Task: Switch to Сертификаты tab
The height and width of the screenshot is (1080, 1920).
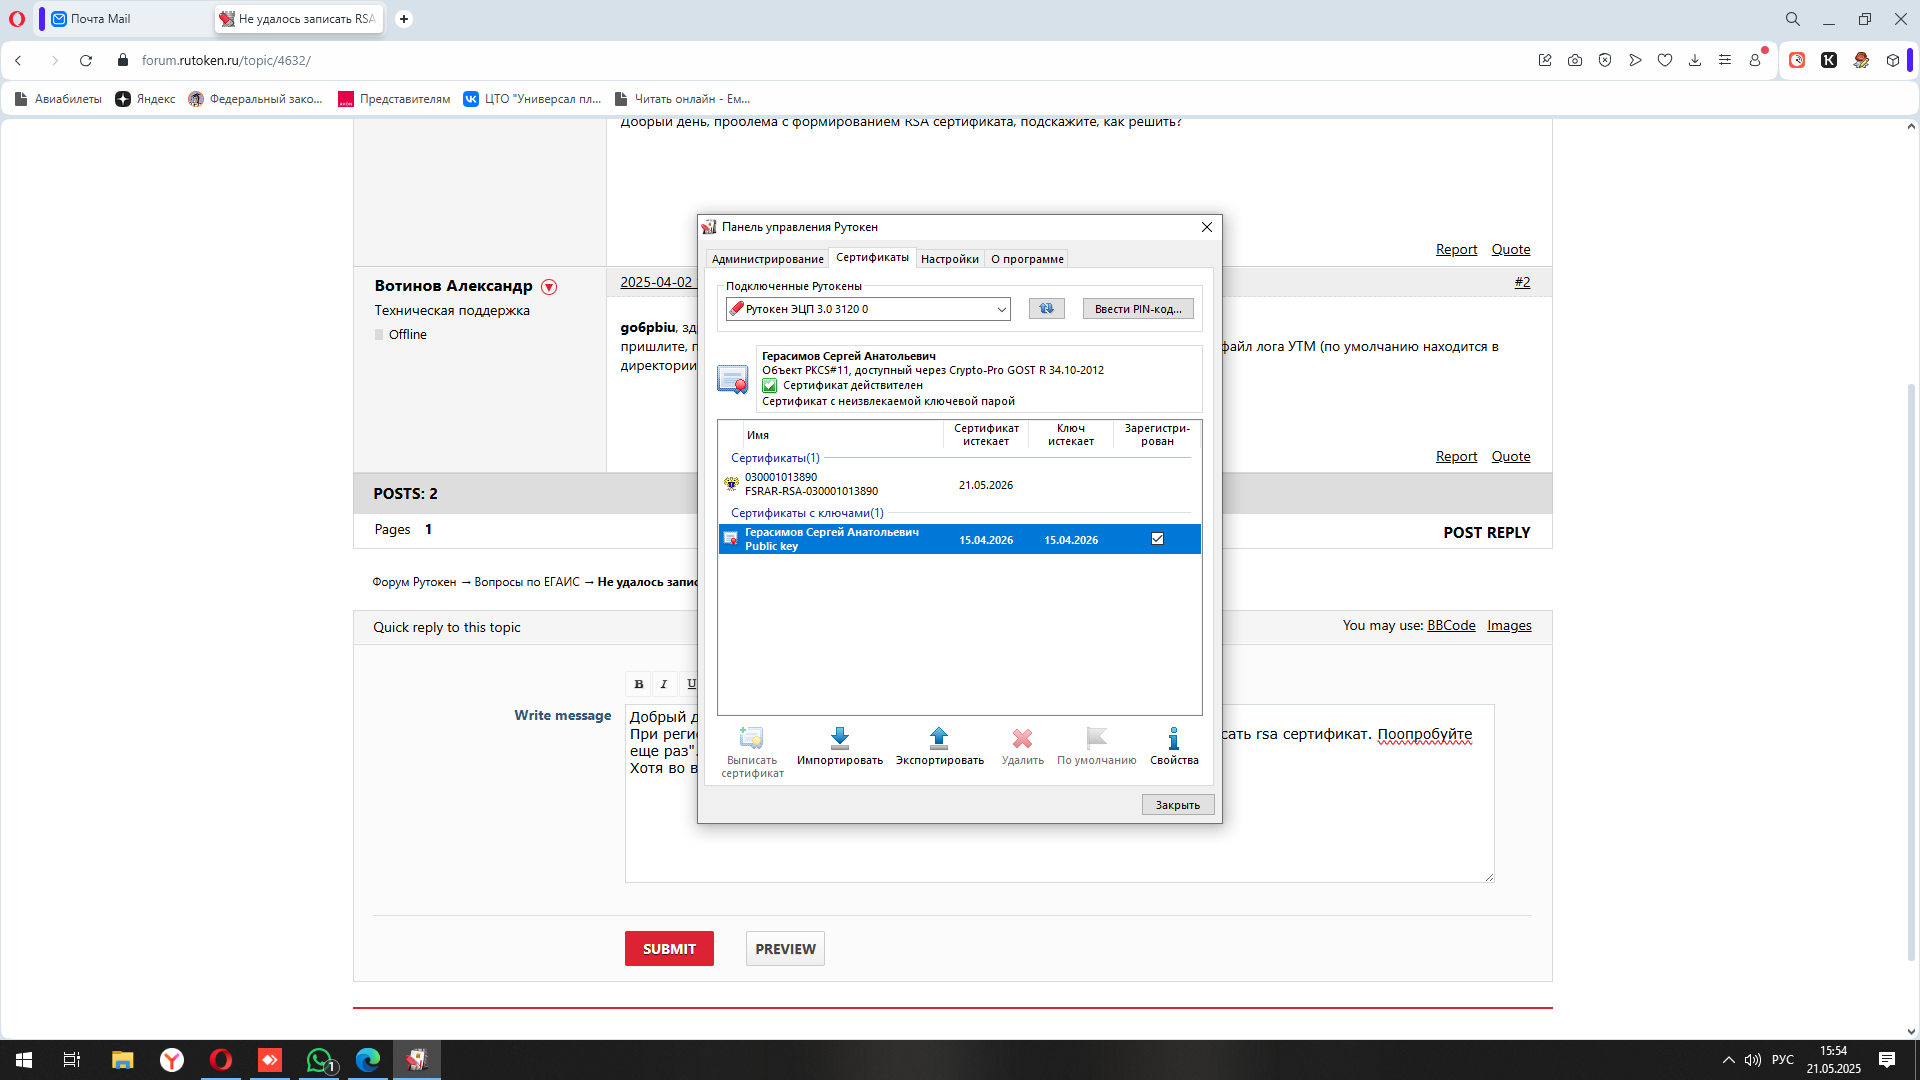Action: [x=872, y=257]
